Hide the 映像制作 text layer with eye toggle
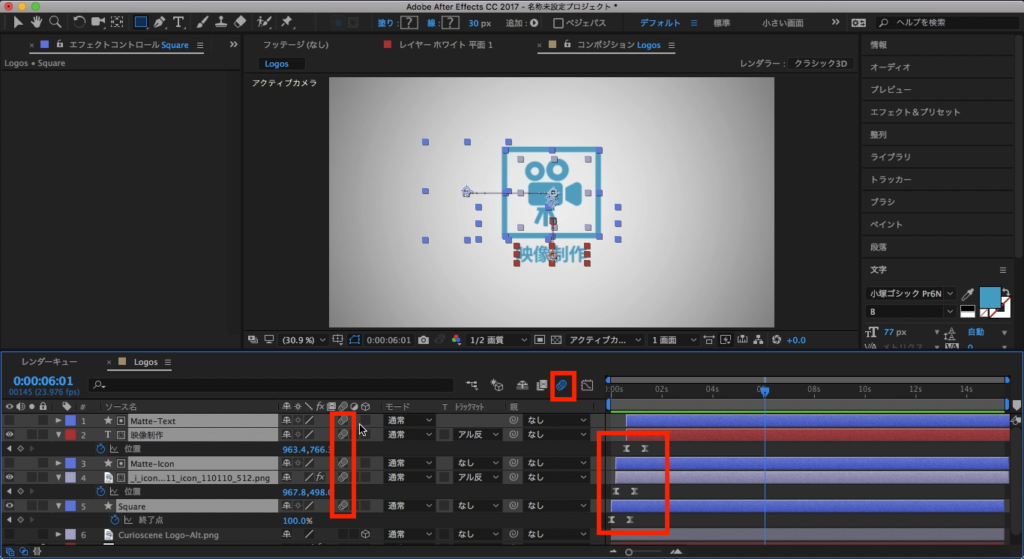The width and height of the screenshot is (1024, 559). tap(10, 435)
